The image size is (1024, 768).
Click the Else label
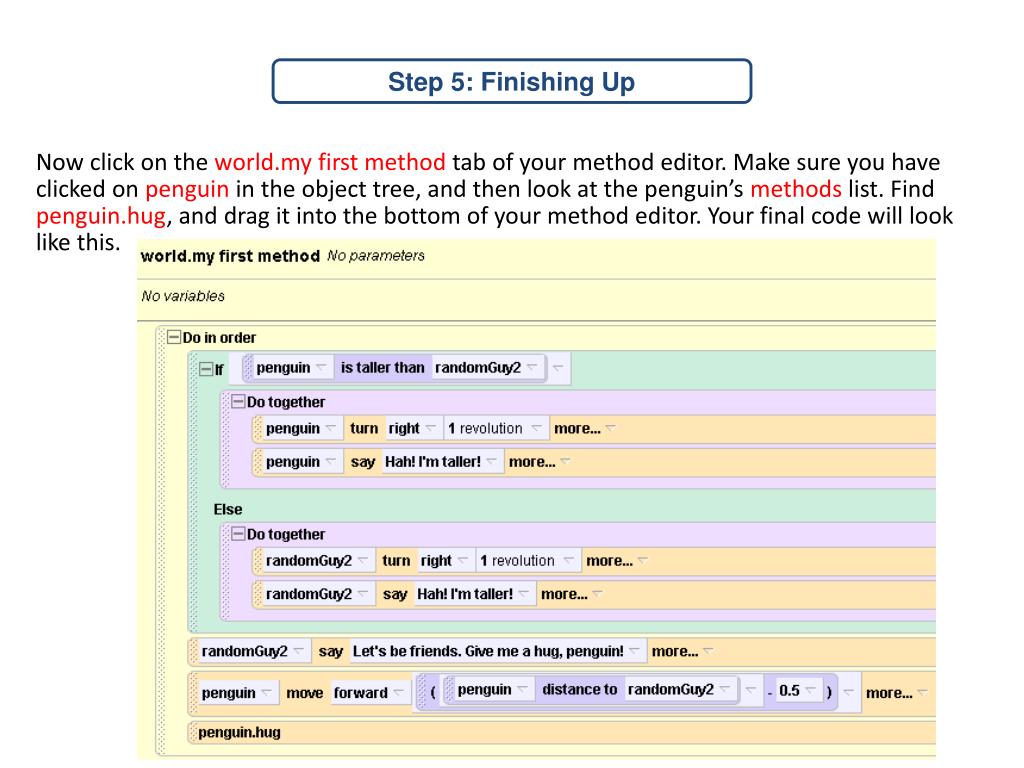228,509
